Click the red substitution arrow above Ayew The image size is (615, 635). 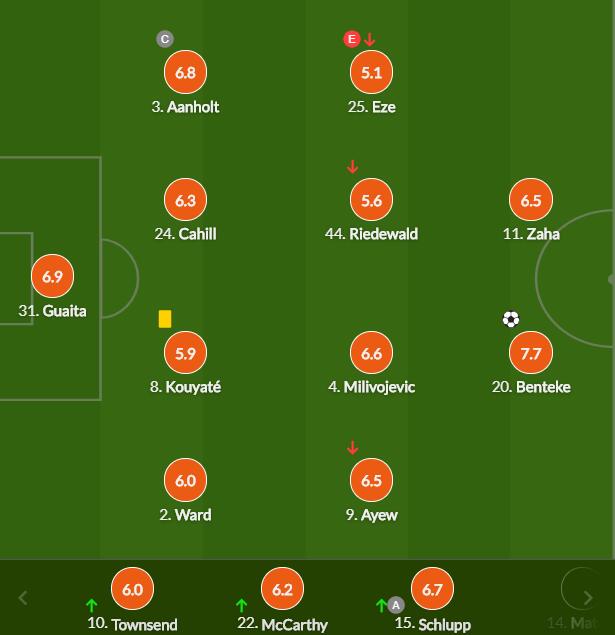[x=353, y=448]
